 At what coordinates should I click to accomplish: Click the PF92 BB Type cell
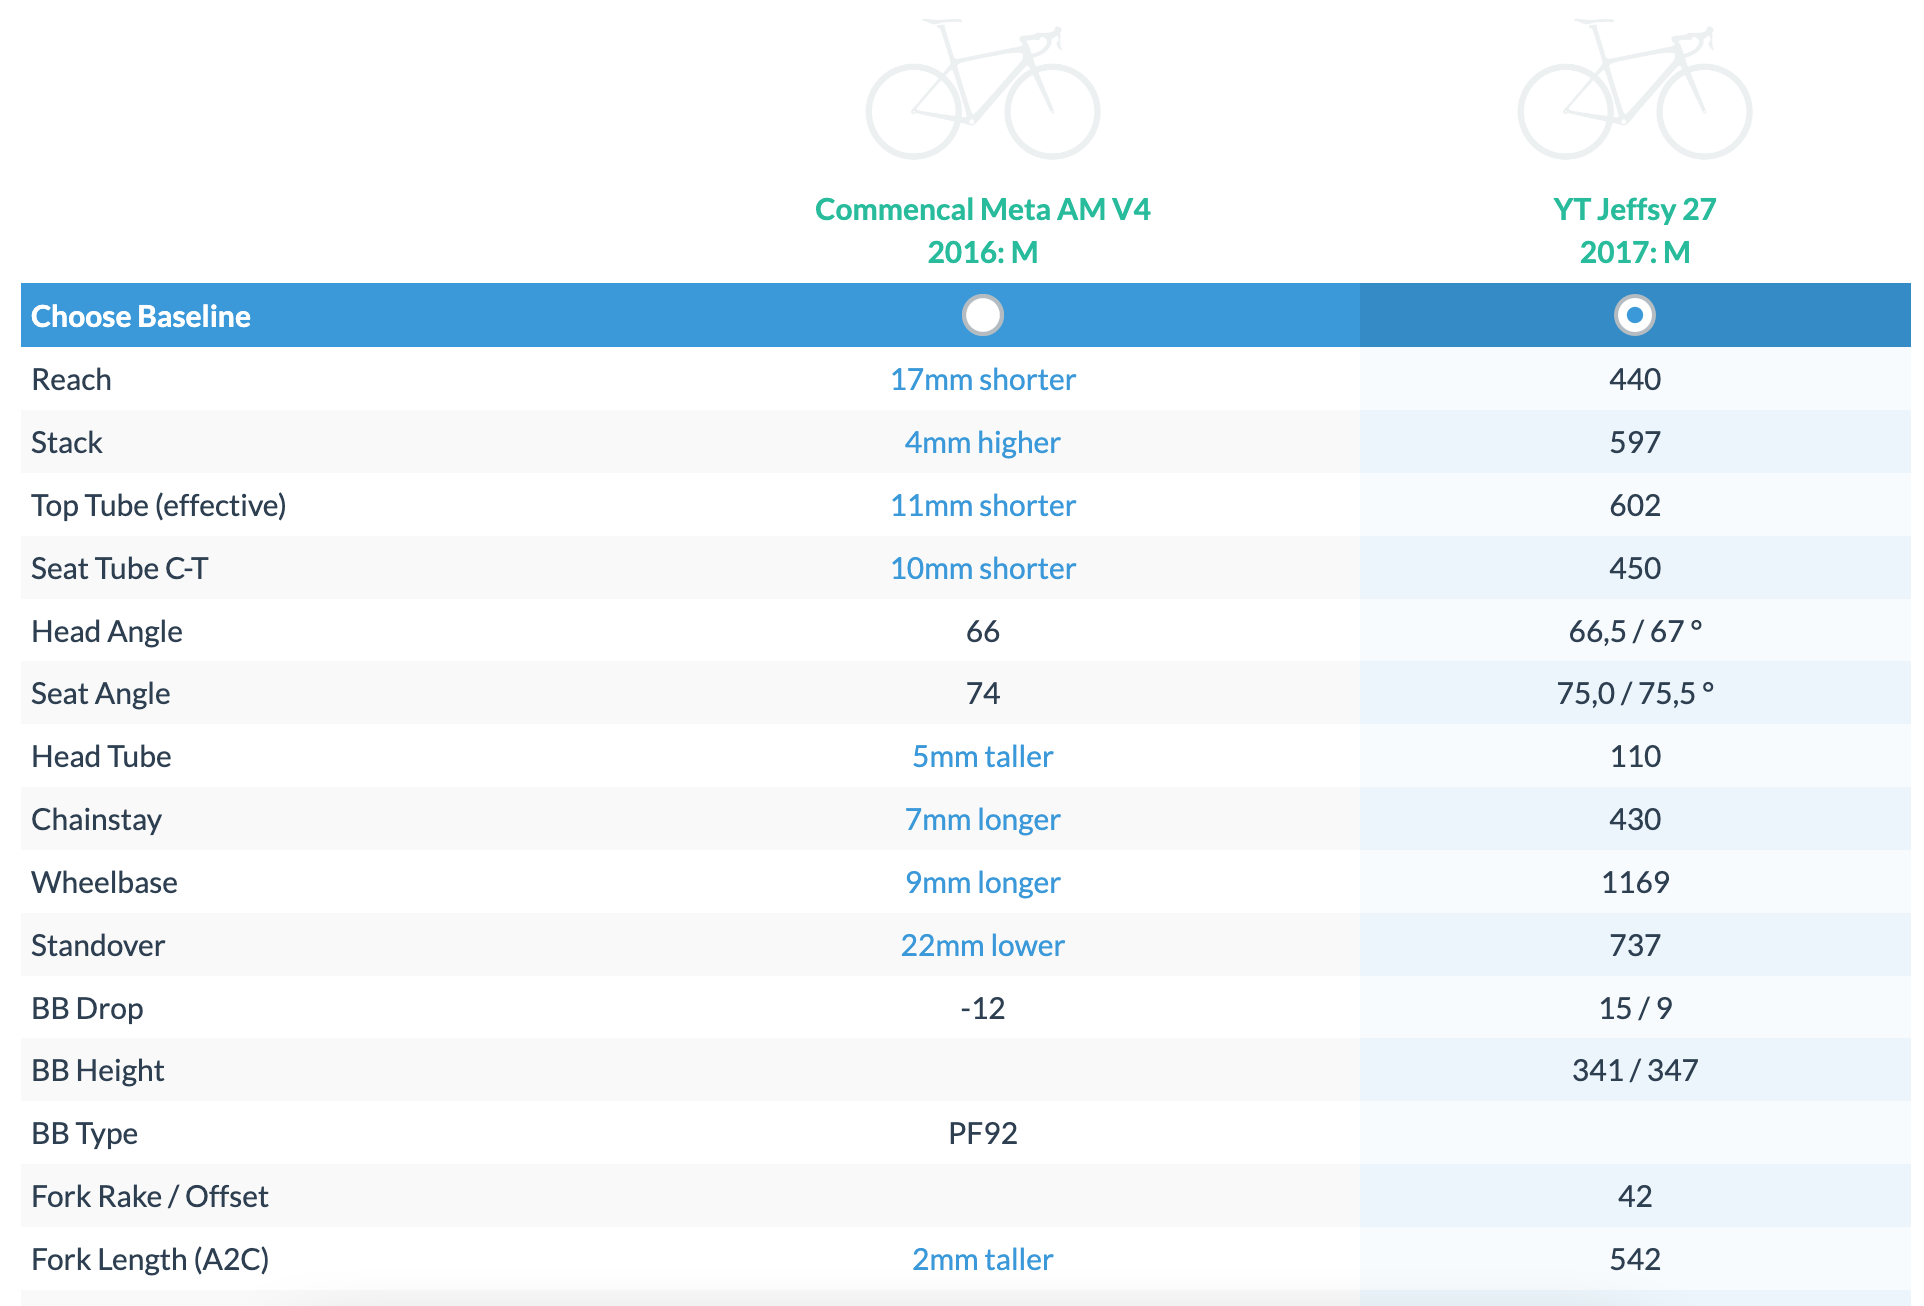982,1133
